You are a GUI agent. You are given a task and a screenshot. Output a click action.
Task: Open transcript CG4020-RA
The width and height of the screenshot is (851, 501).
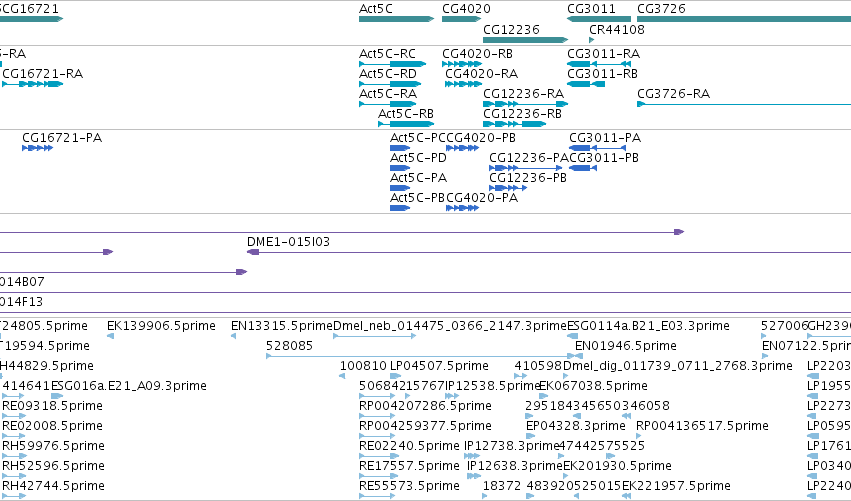[x=481, y=74]
